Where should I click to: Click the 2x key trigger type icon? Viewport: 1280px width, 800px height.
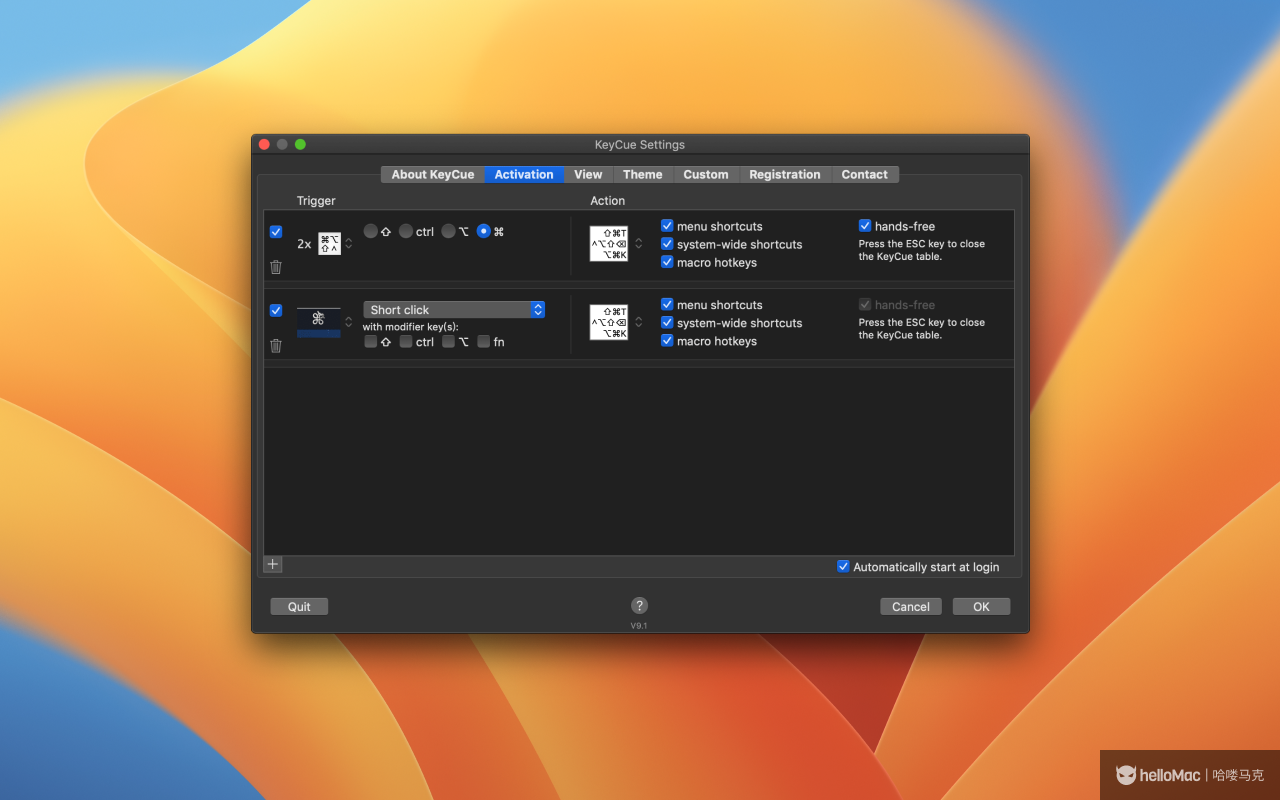pos(330,243)
